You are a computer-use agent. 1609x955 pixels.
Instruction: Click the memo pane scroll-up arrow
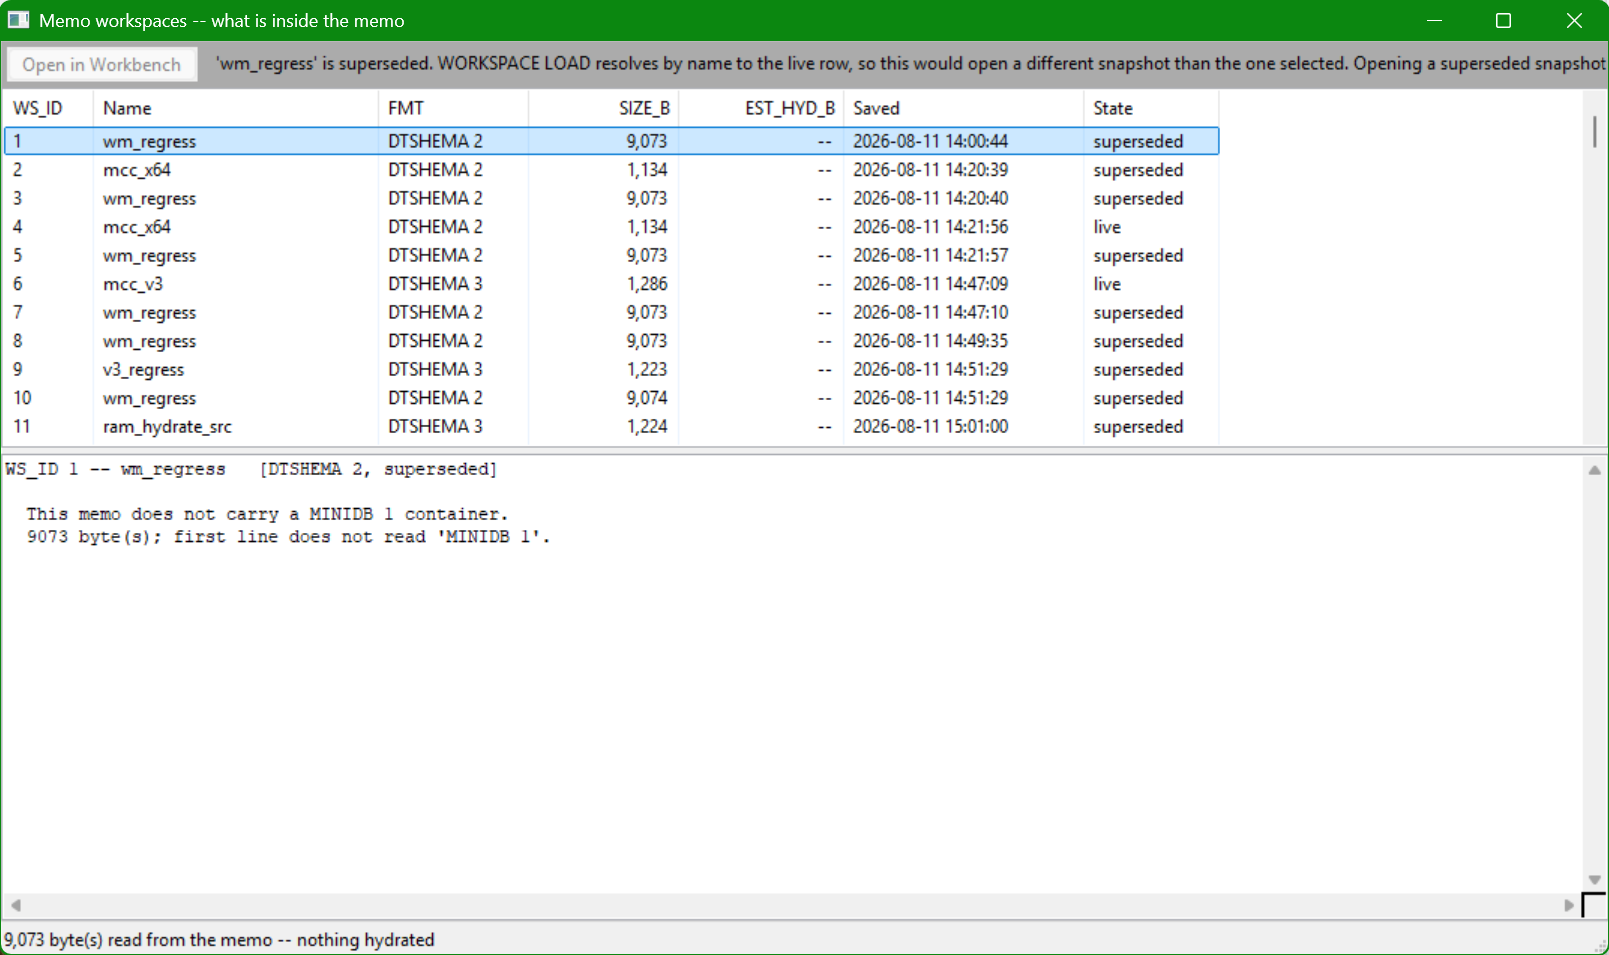[x=1594, y=470]
